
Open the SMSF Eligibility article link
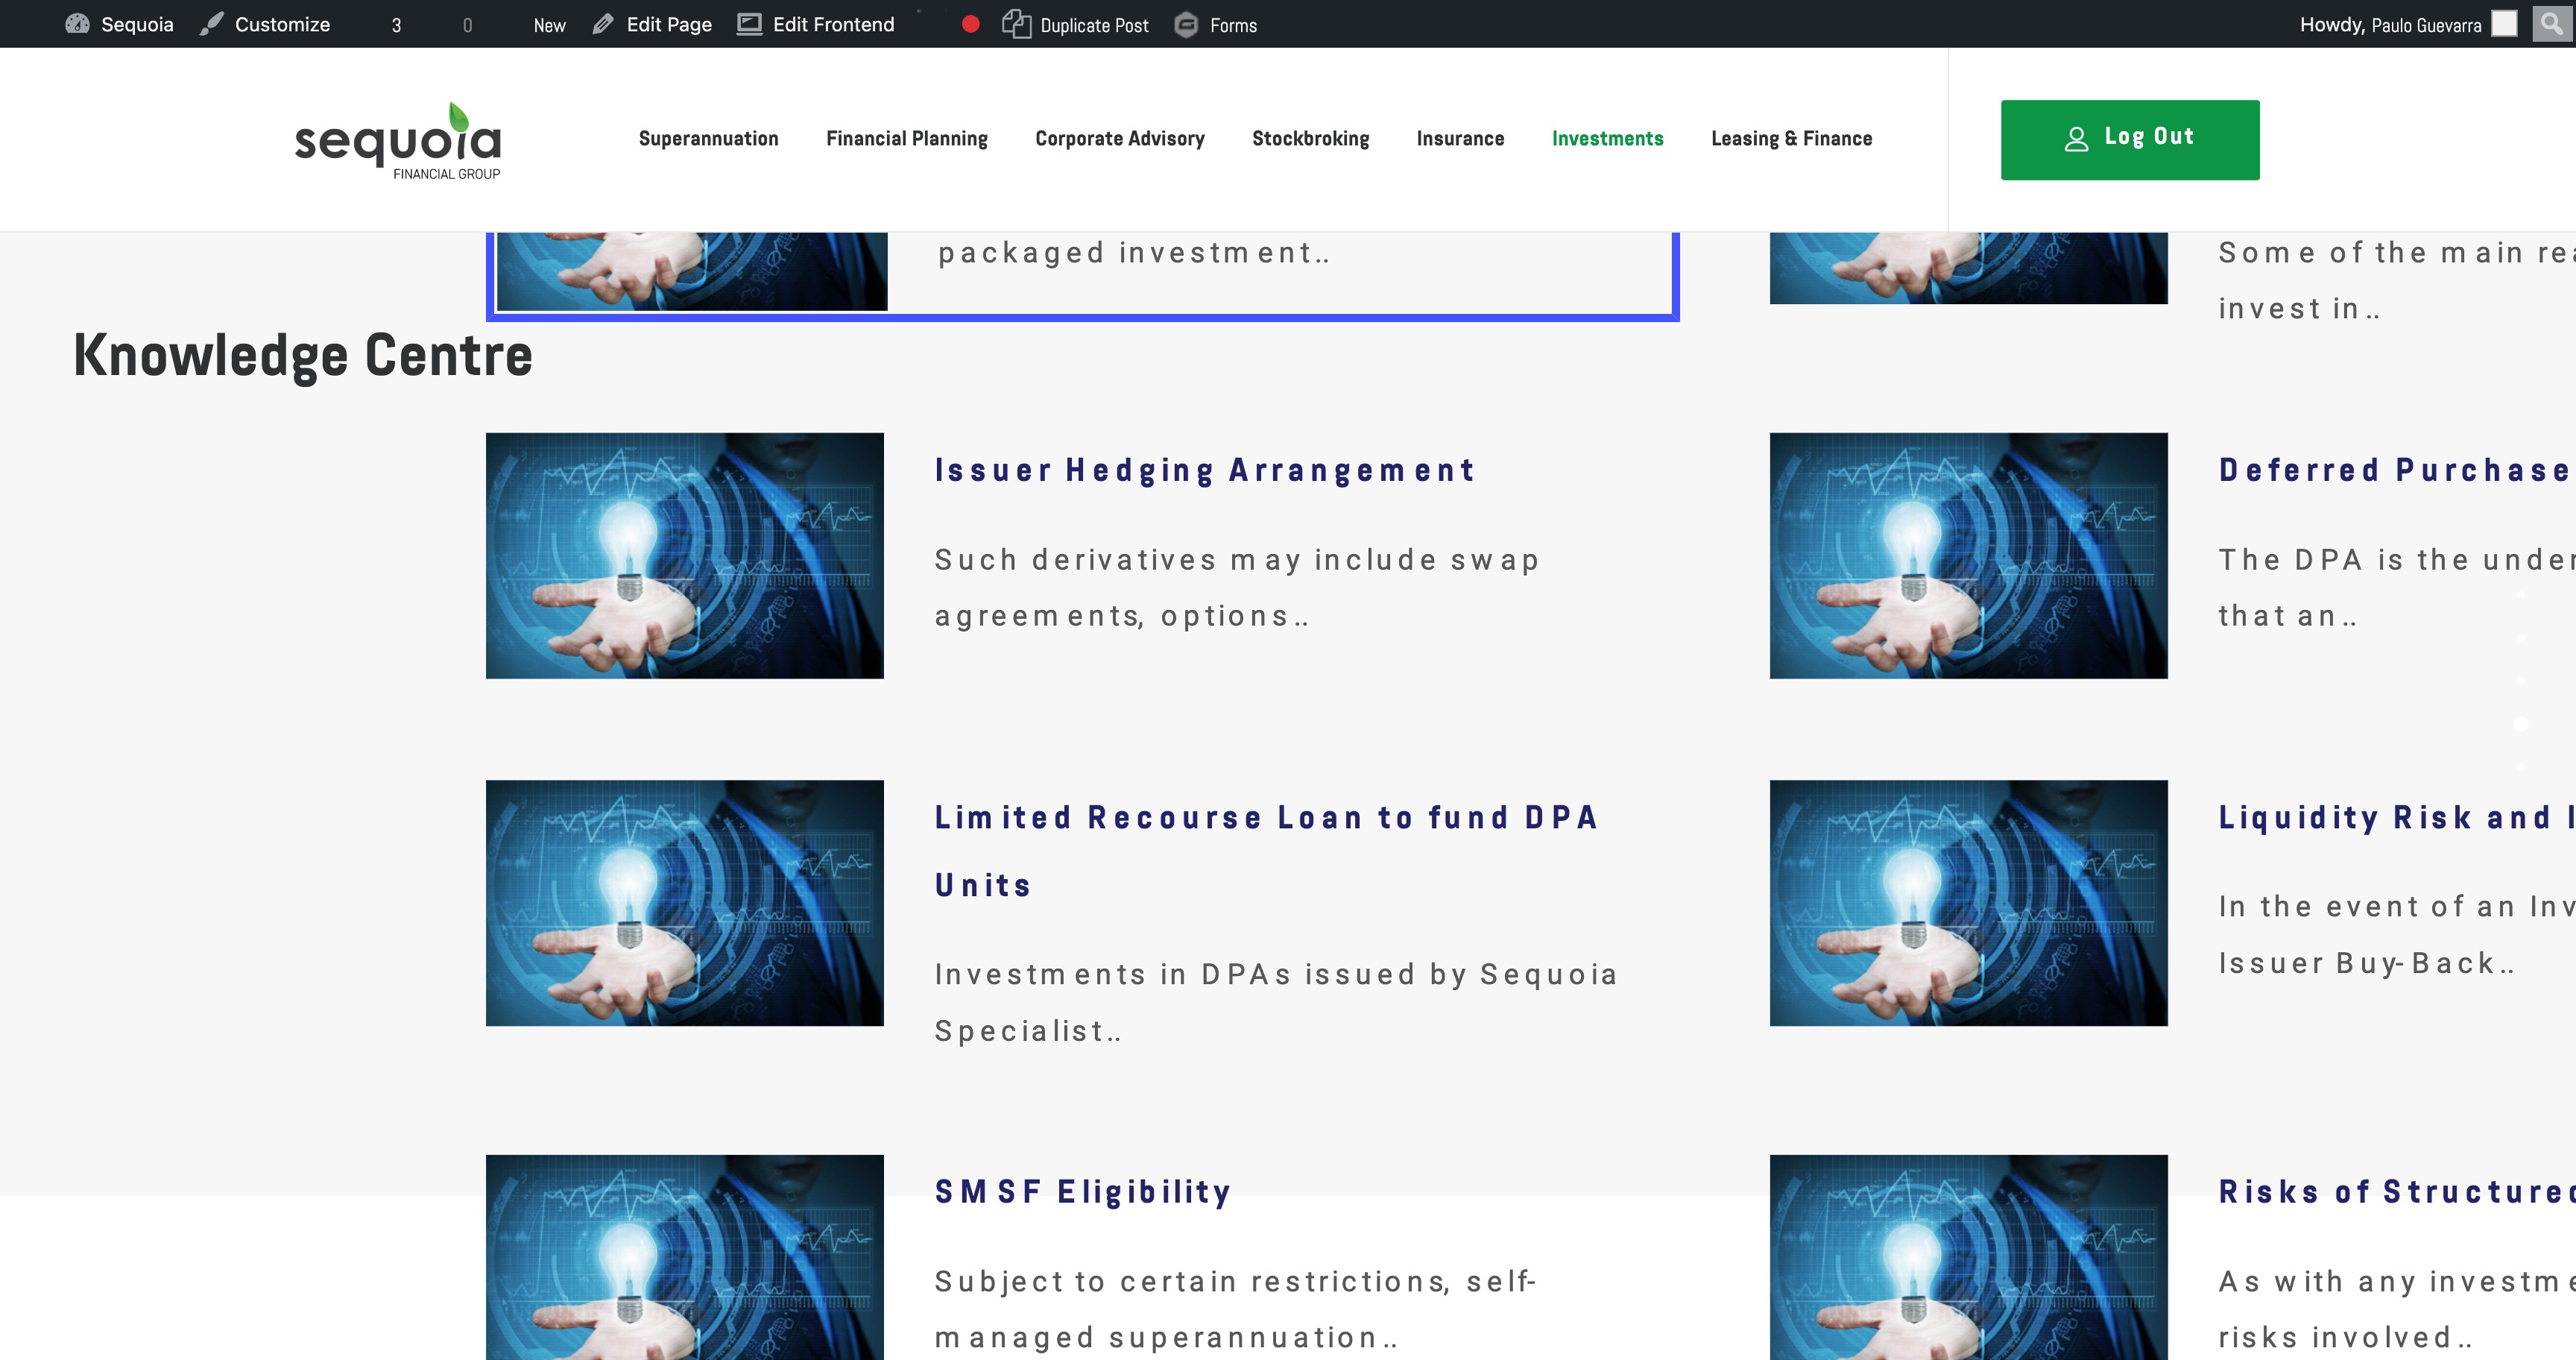tap(1082, 1192)
